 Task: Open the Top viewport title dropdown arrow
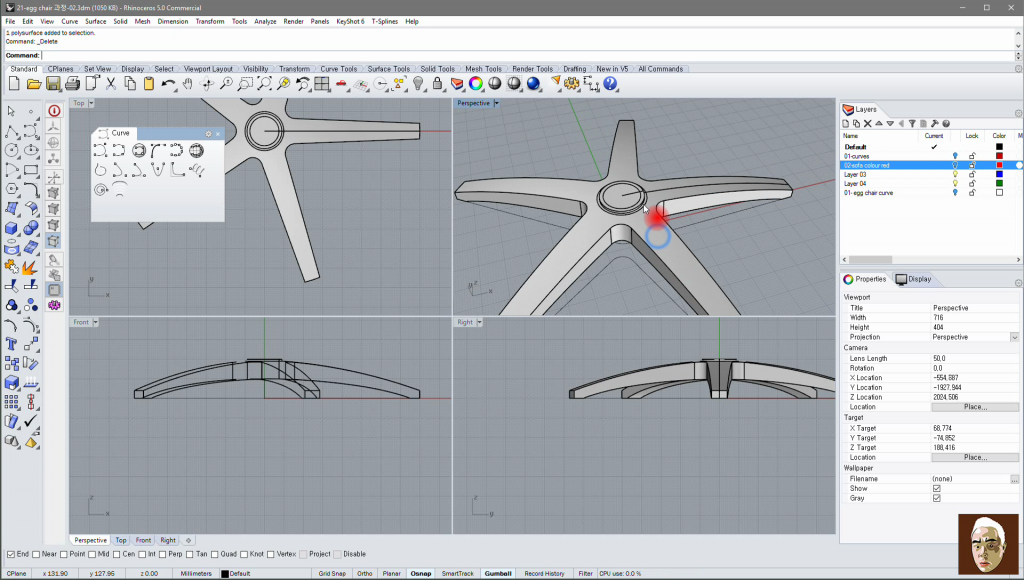[91, 103]
